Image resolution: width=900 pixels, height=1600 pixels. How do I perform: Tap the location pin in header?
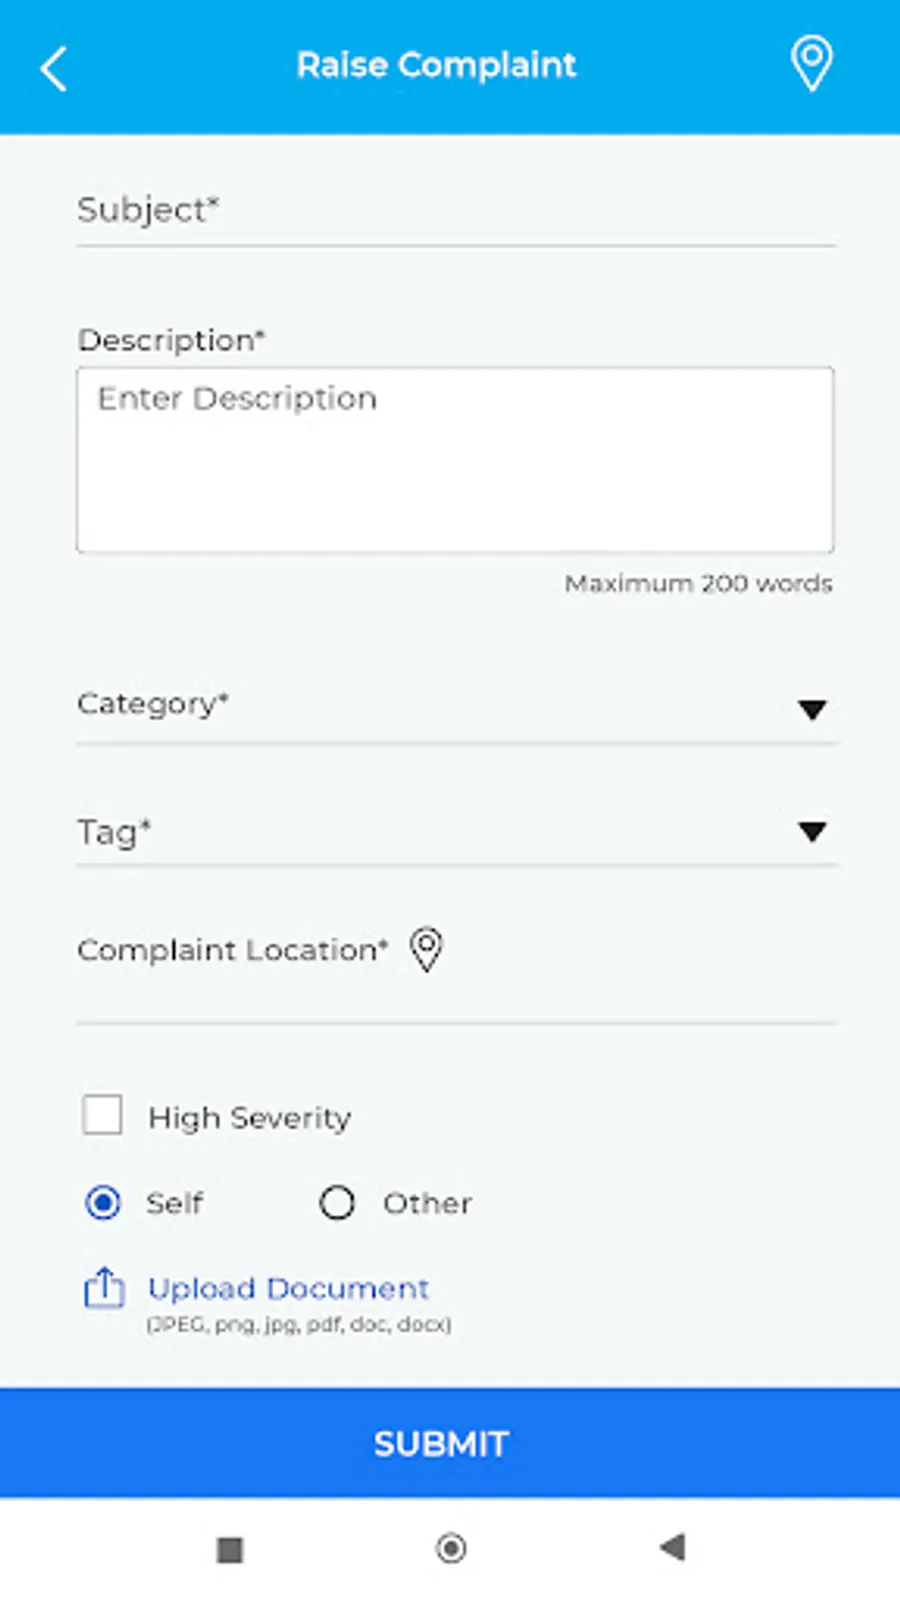pyautogui.click(x=811, y=64)
